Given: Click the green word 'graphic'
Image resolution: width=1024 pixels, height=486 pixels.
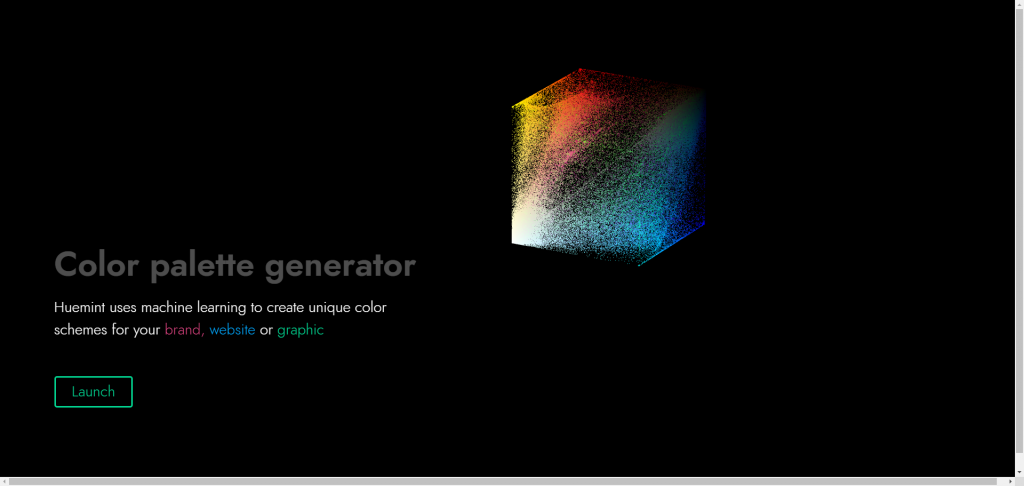Looking at the screenshot, I should click(300, 331).
